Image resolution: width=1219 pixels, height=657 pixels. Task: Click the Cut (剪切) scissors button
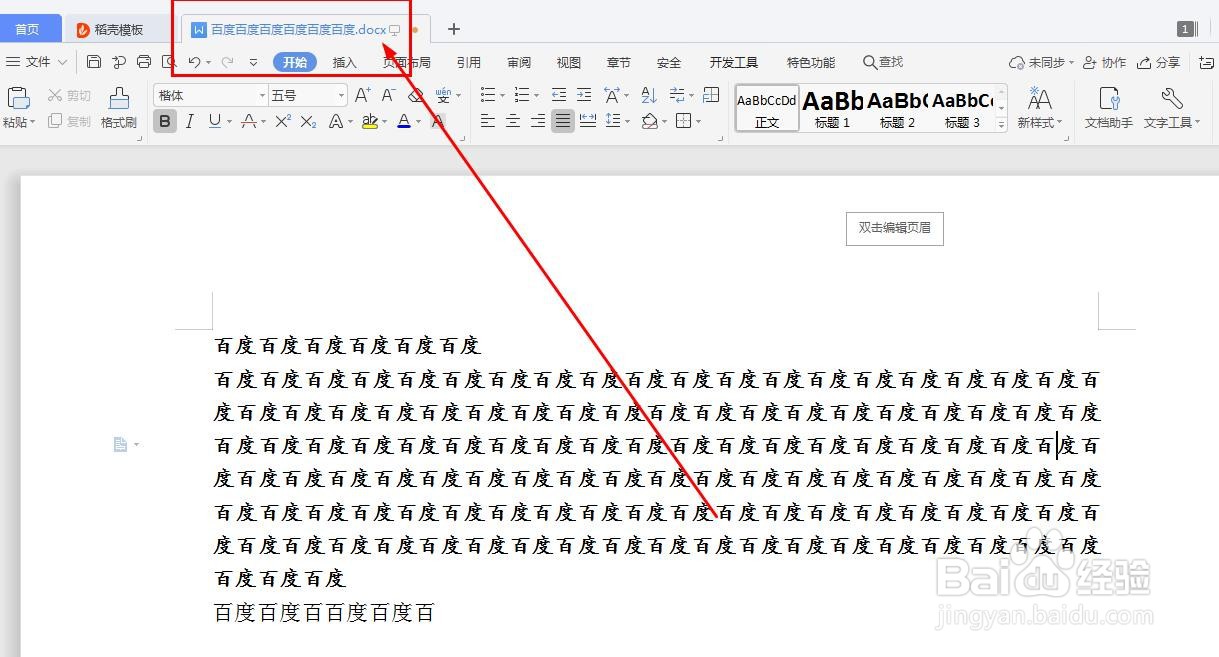pos(69,96)
